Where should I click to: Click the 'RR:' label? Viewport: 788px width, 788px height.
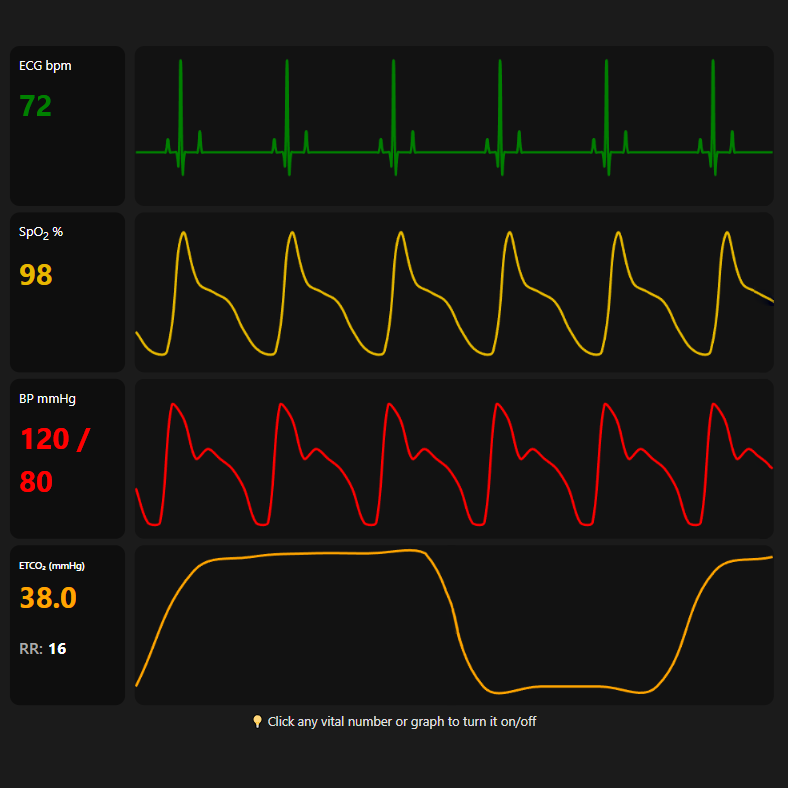click(31, 649)
